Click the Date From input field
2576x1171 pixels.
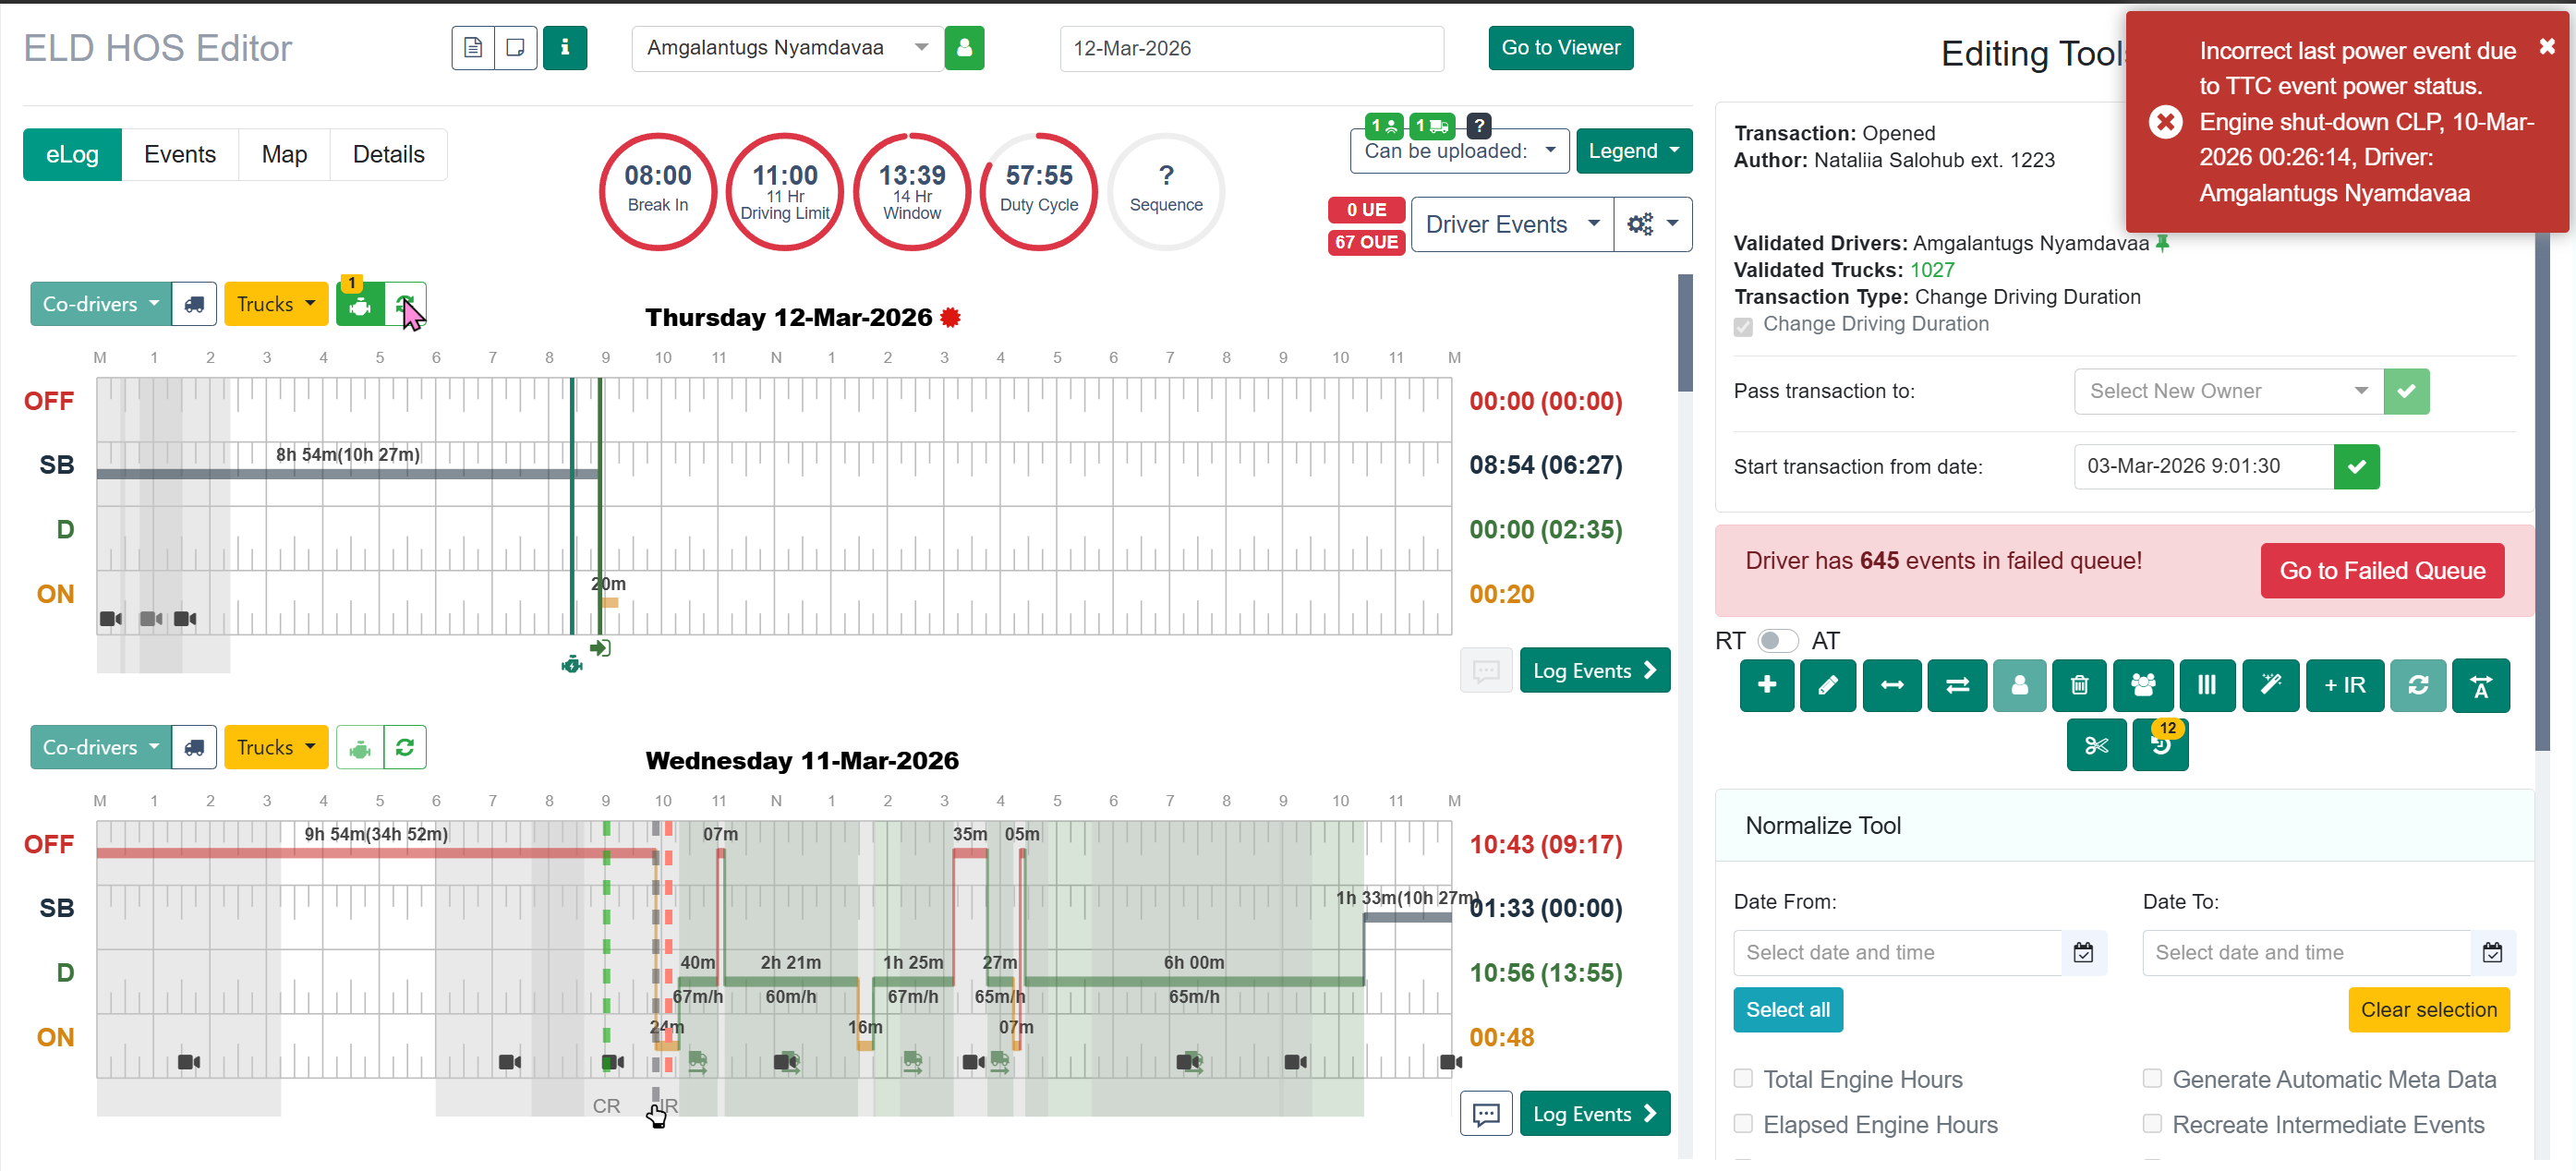click(x=1896, y=952)
